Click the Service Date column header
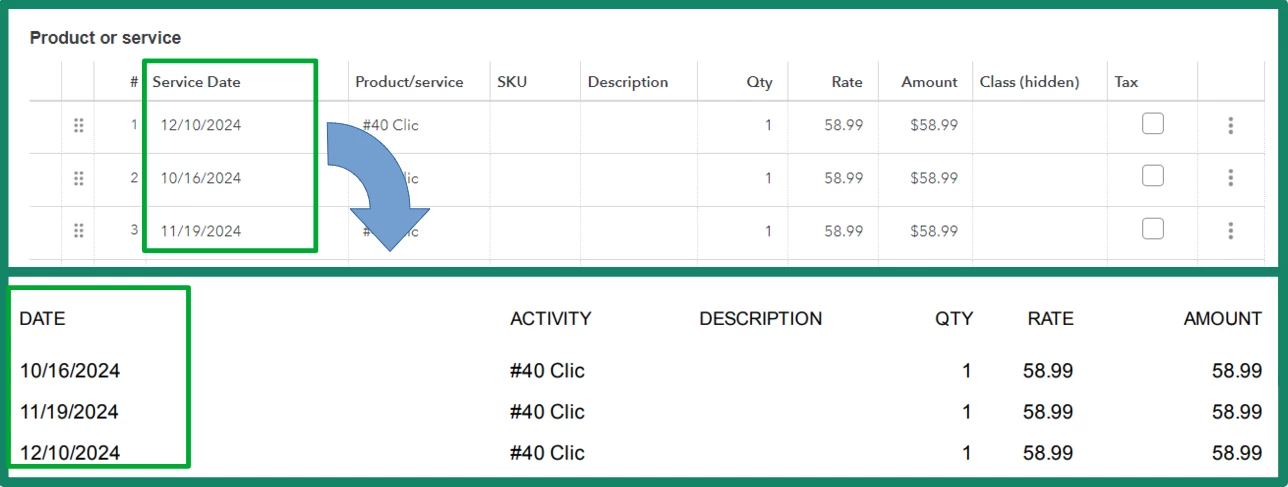Image resolution: width=1288 pixels, height=487 pixels. click(x=196, y=82)
